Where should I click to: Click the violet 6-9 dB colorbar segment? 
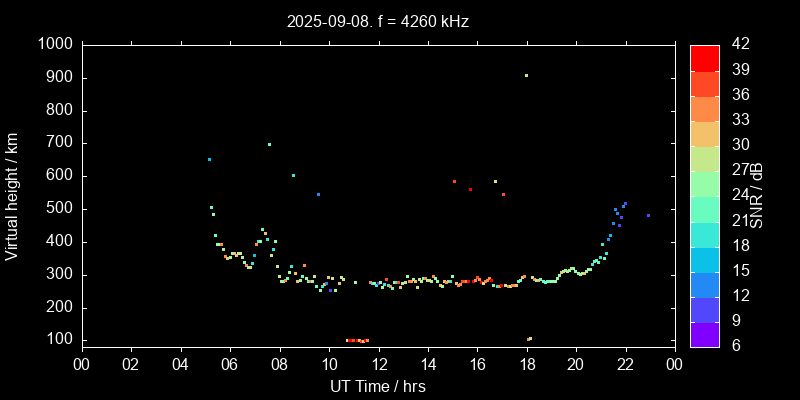(704, 335)
